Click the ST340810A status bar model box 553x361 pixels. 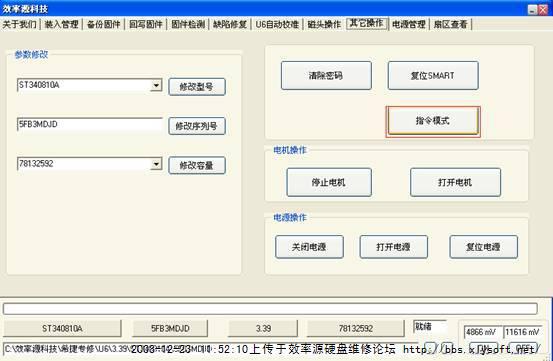pyautogui.click(x=62, y=329)
